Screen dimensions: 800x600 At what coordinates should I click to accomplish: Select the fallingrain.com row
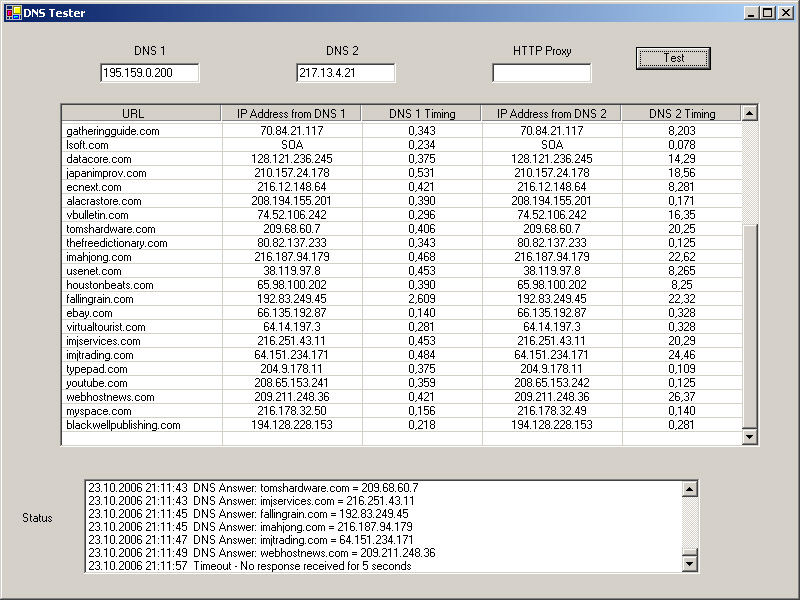tap(402, 299)
